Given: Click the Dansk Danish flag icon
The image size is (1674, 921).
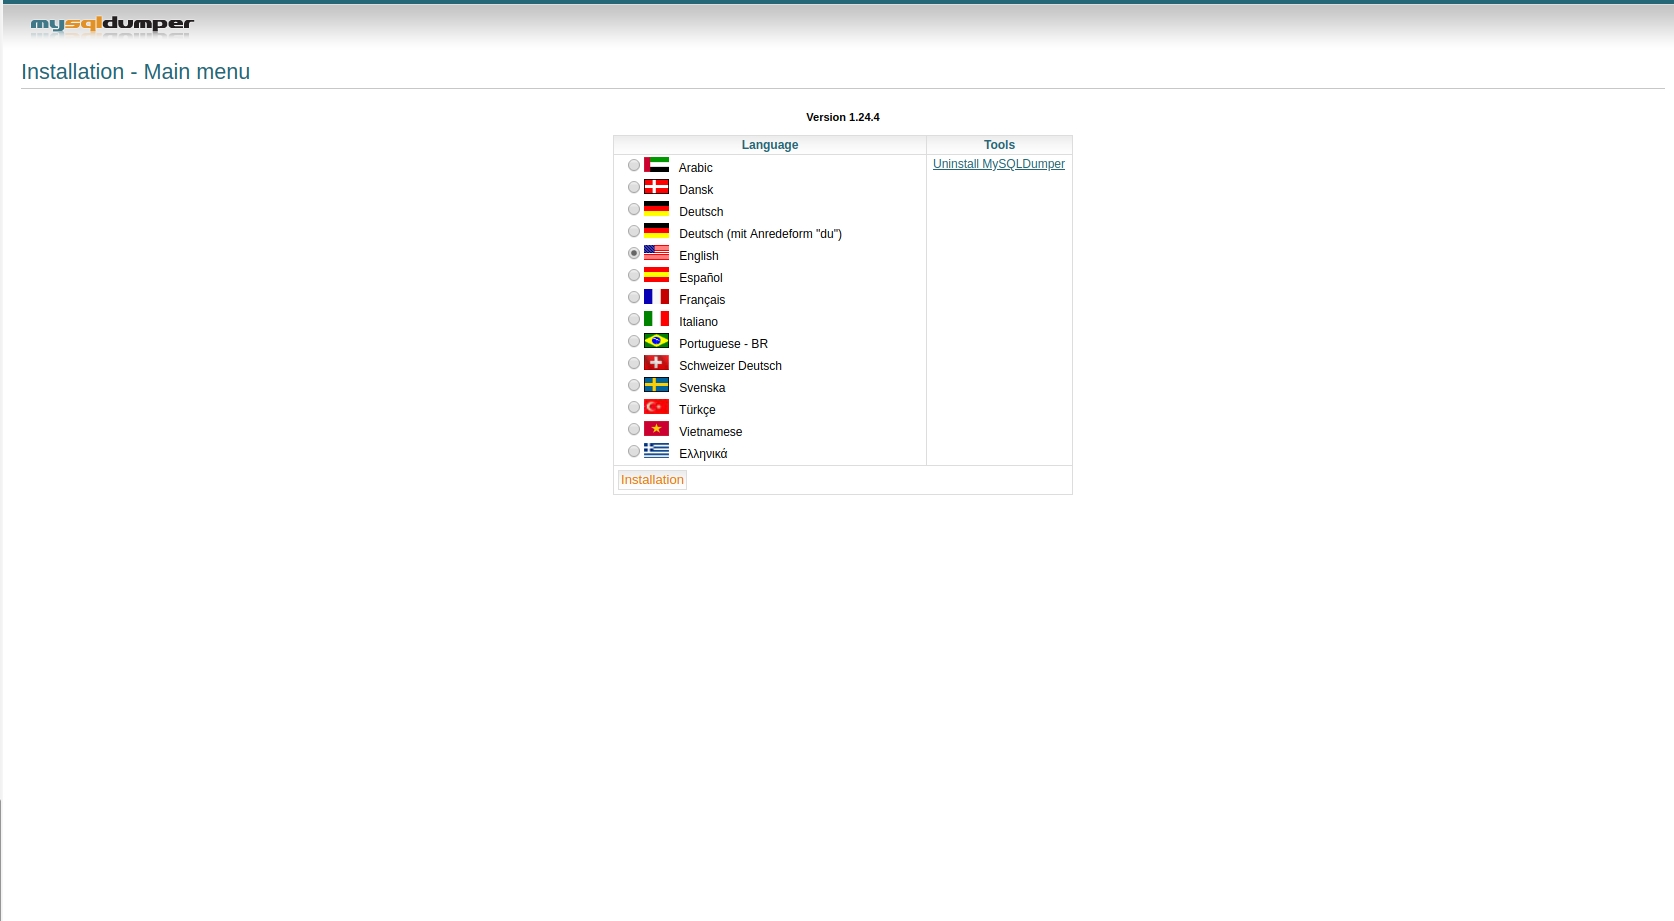Looking at the screenshot, I should (656, 187).
